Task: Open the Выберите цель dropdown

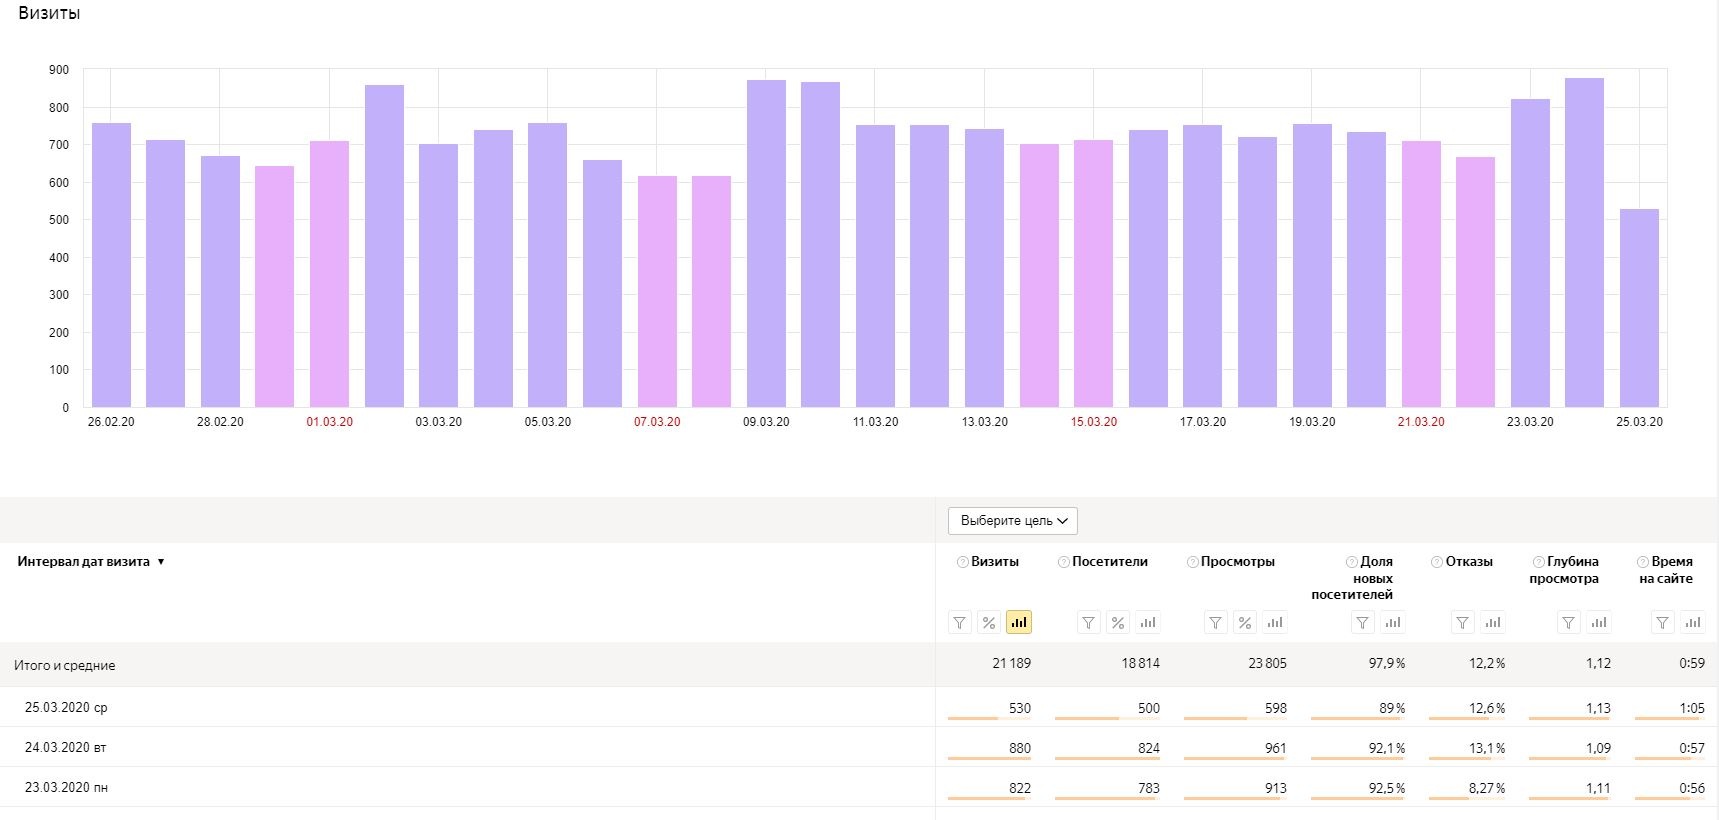Action: 1013,521
